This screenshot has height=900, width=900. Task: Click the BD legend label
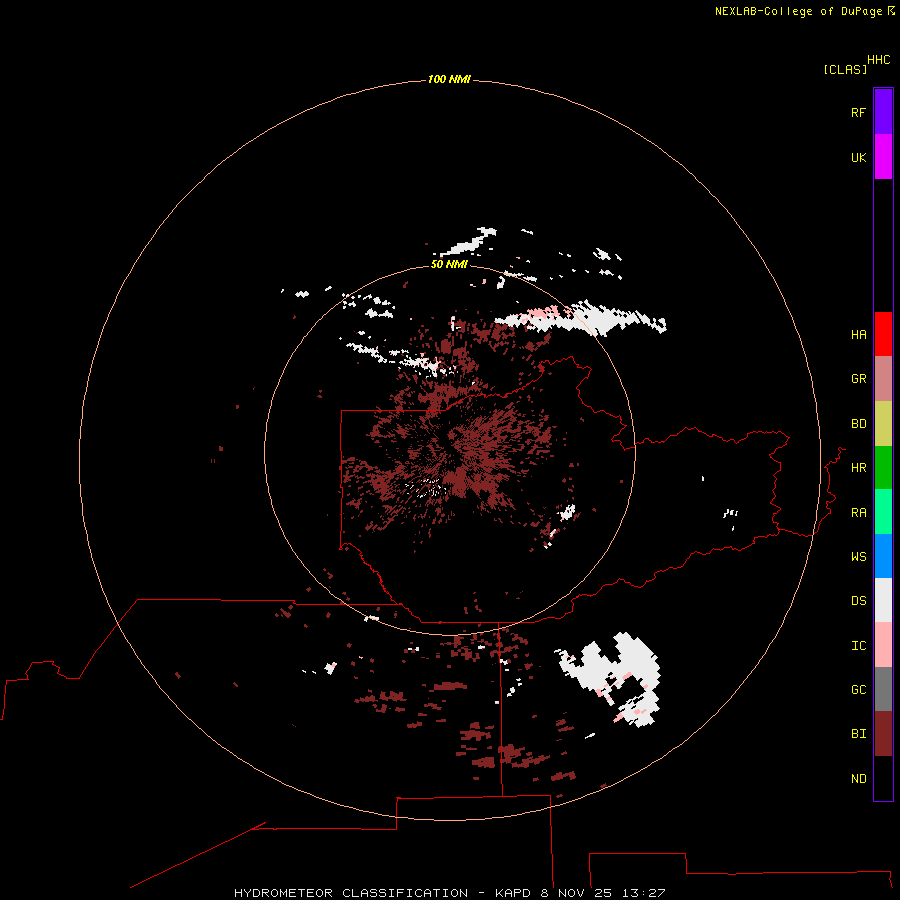coord(858,424)
